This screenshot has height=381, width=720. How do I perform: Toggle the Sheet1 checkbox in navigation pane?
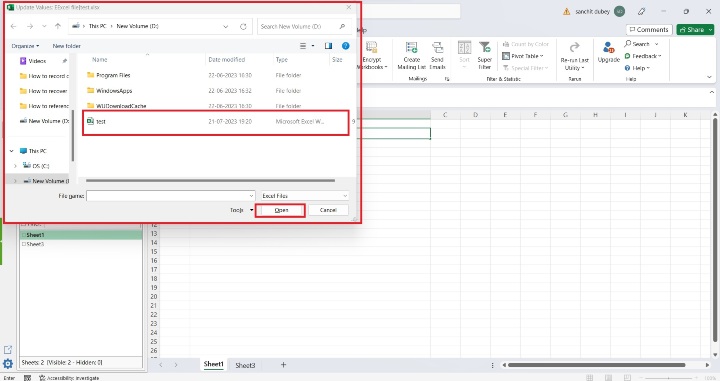(24, 235)
